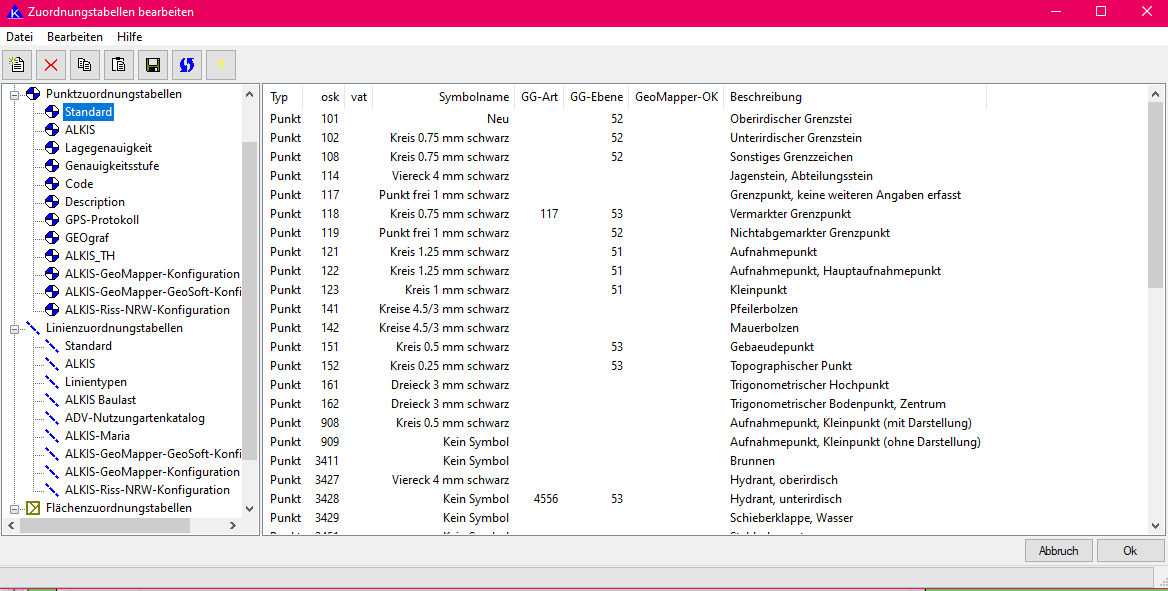Image resolution: width=1168 pixels, height=591 pixels.
Task: Create a new assignment table via toolbar
Action: pos(18,65)
